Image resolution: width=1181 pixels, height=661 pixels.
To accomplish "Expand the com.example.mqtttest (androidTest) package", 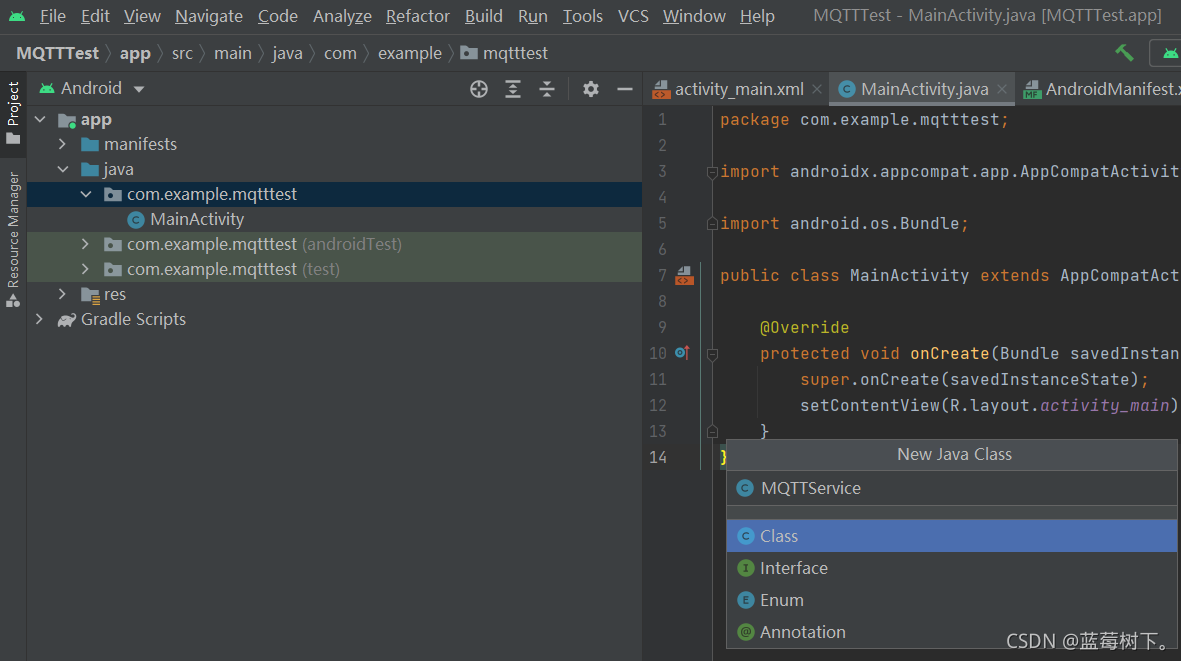I will click(x=85, y=244).
